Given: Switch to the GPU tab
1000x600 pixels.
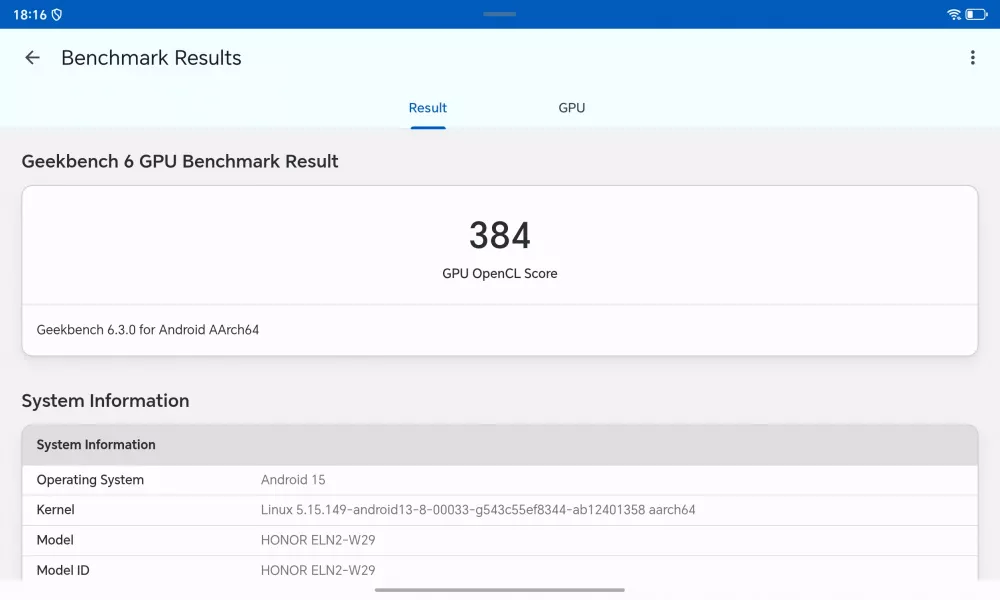Looking at the screenshot, I should click(x=572, y=108).
